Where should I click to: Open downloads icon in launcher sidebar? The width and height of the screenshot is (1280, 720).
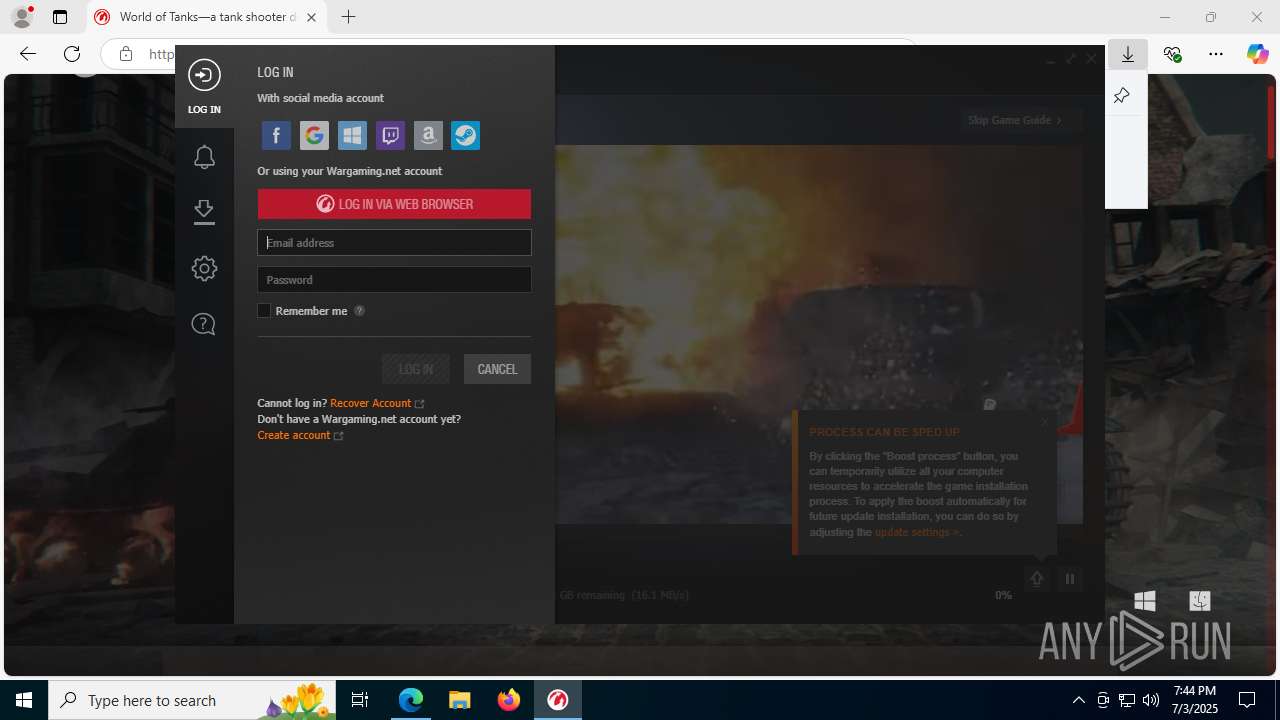(204, 212)
